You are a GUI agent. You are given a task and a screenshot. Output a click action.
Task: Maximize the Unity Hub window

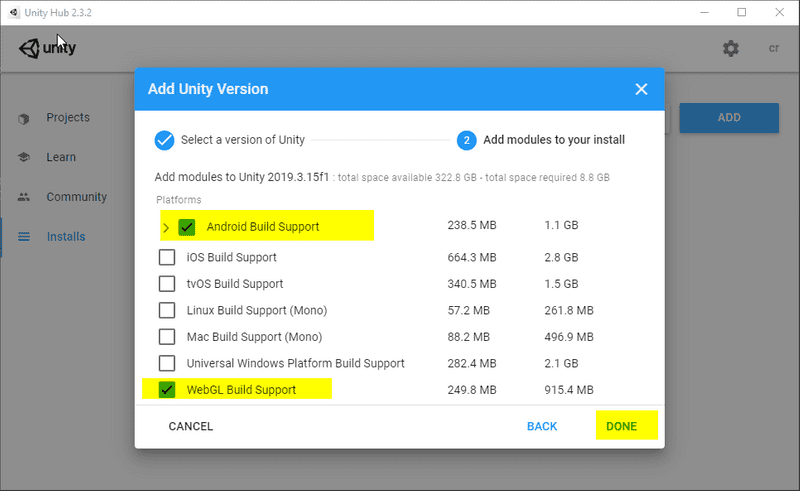pyautogui.click(x=742, y=12)
